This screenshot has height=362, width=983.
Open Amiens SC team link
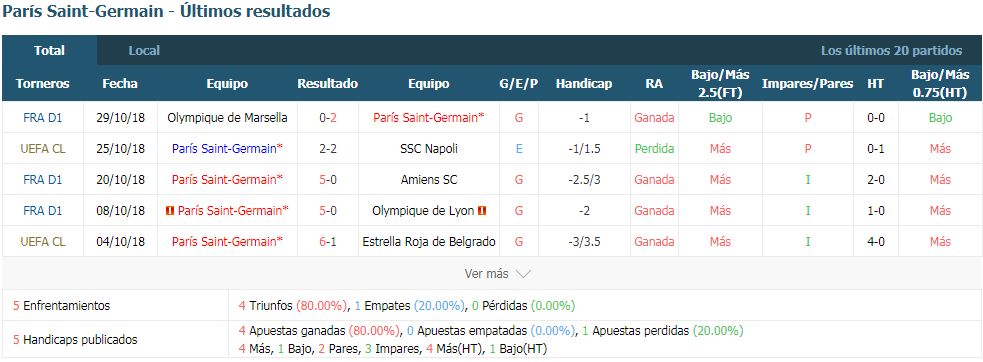429,179
